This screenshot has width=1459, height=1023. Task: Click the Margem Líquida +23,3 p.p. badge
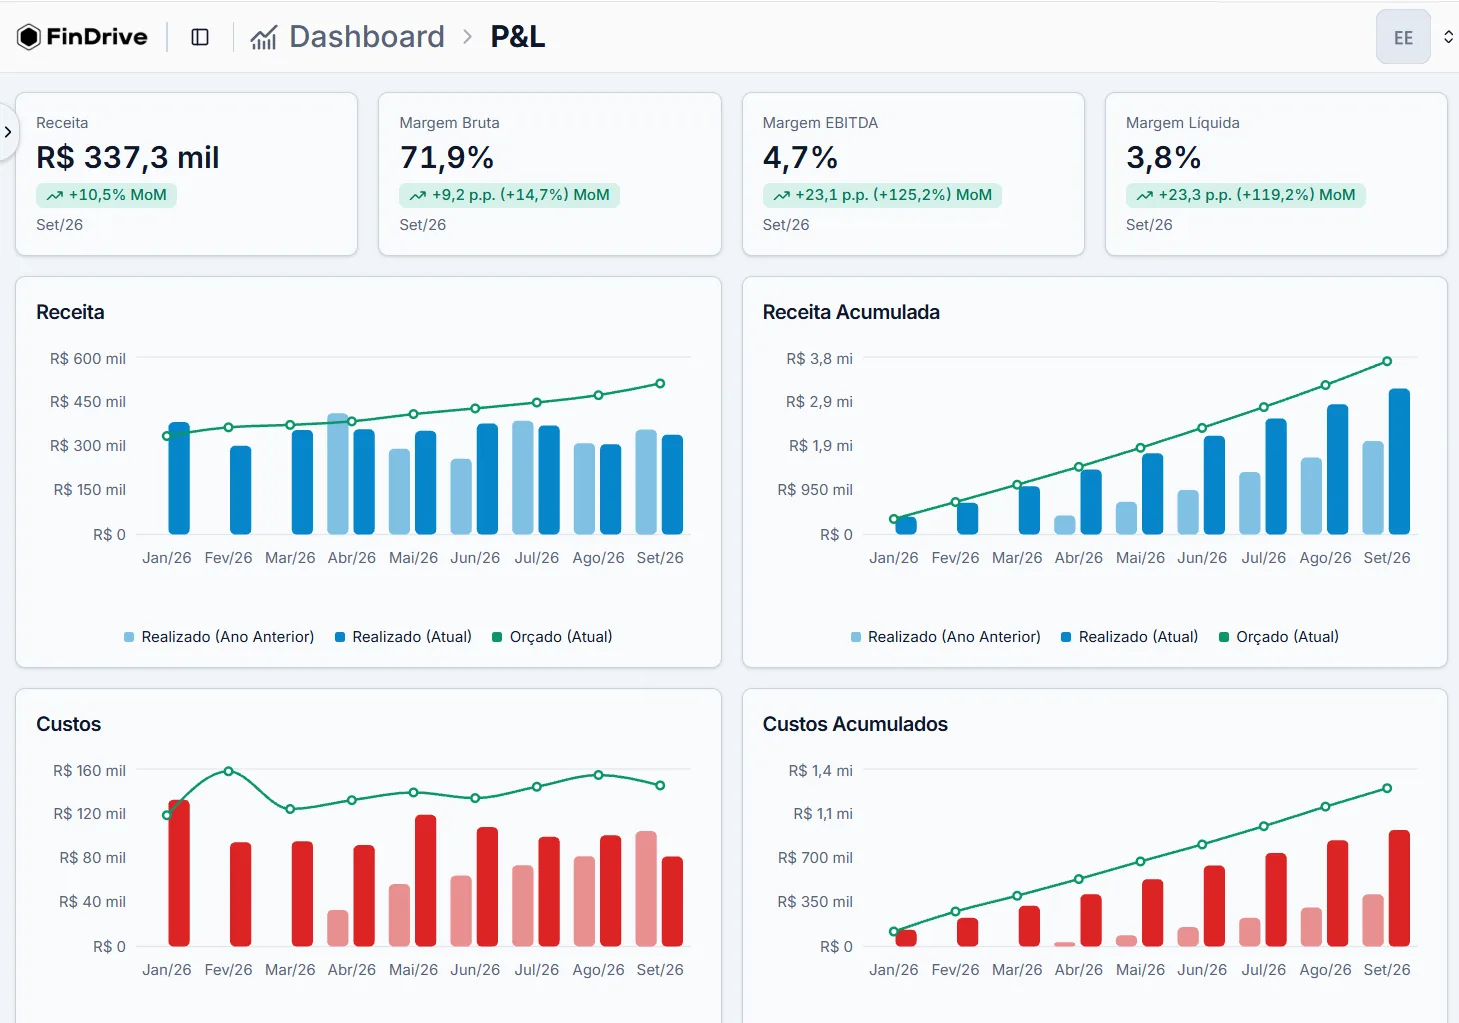1245,195
